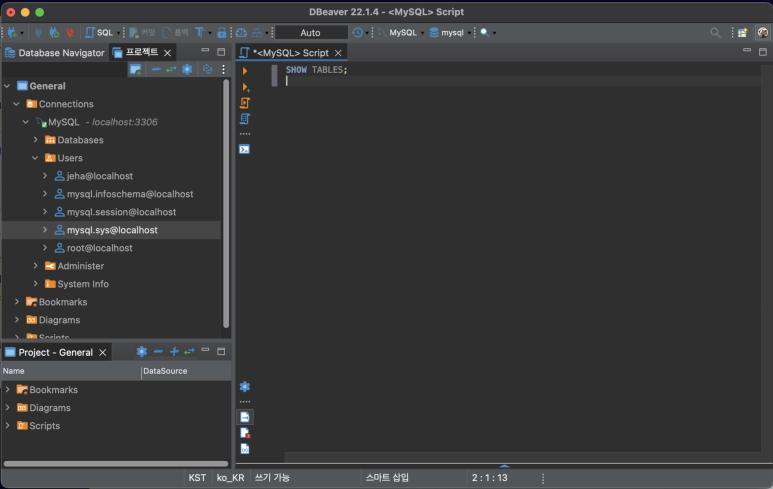The height and width of the screenshot is (489, 773).
Task: Click the navigator refresh sync icon
Action: point(208,70)
